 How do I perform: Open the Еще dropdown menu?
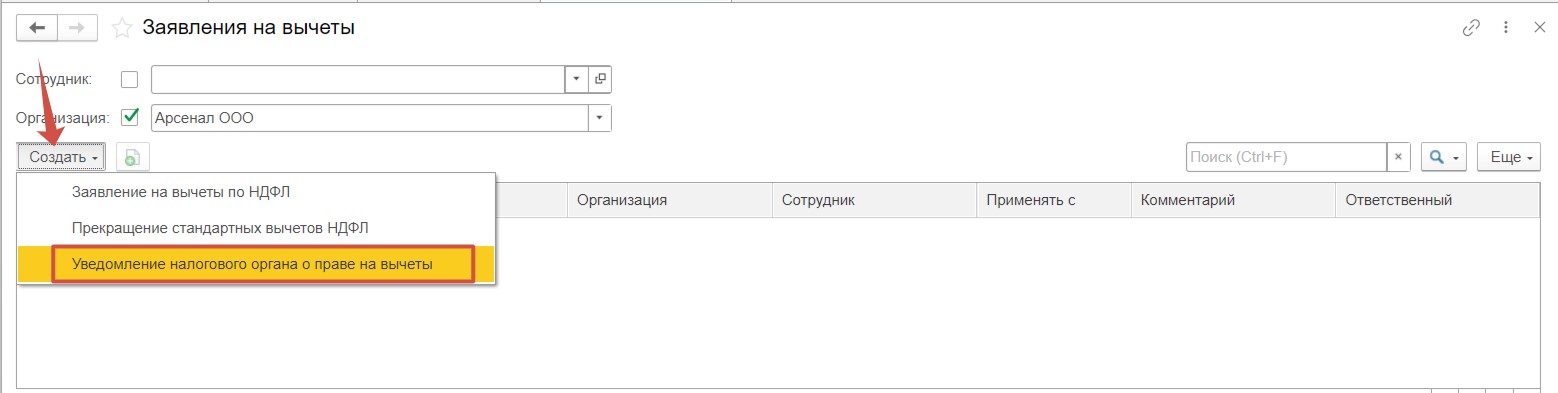(x=1508, y=157)
